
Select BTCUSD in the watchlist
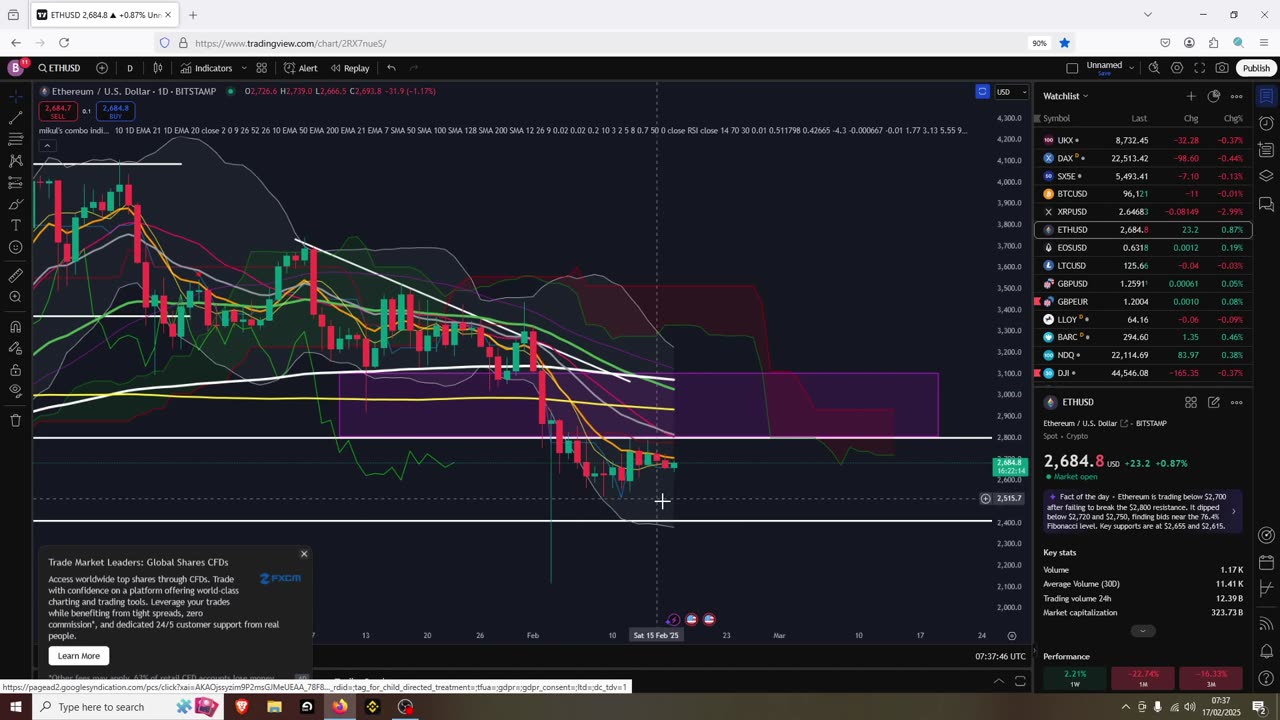[x=1142, y=194]
